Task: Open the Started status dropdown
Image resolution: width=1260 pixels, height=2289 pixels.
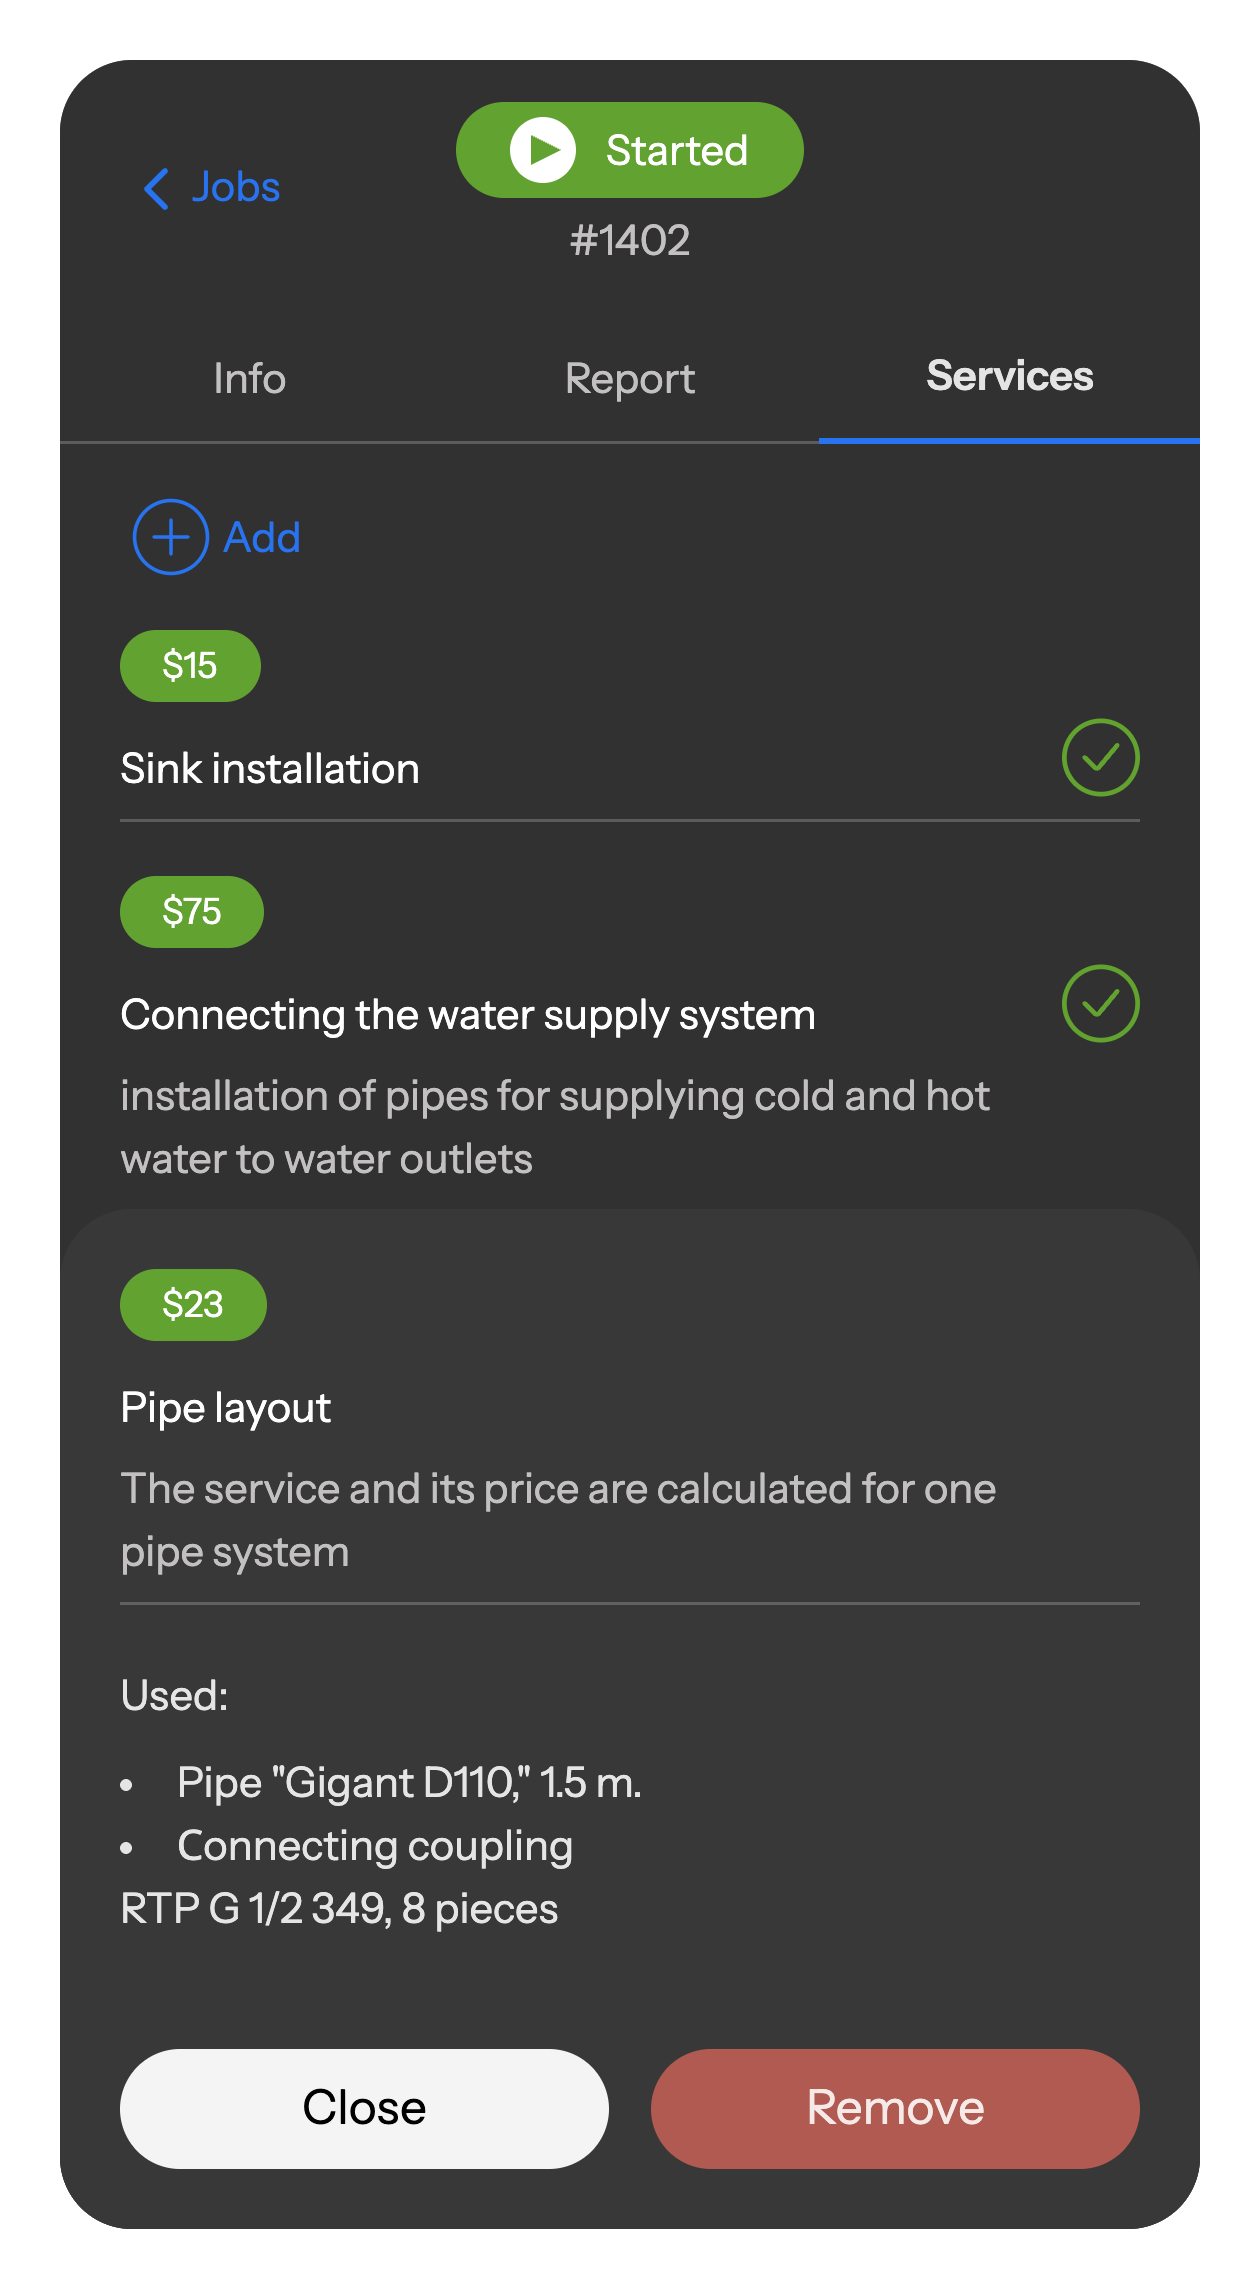Action: pyautogui.click(x=629, y=150)
